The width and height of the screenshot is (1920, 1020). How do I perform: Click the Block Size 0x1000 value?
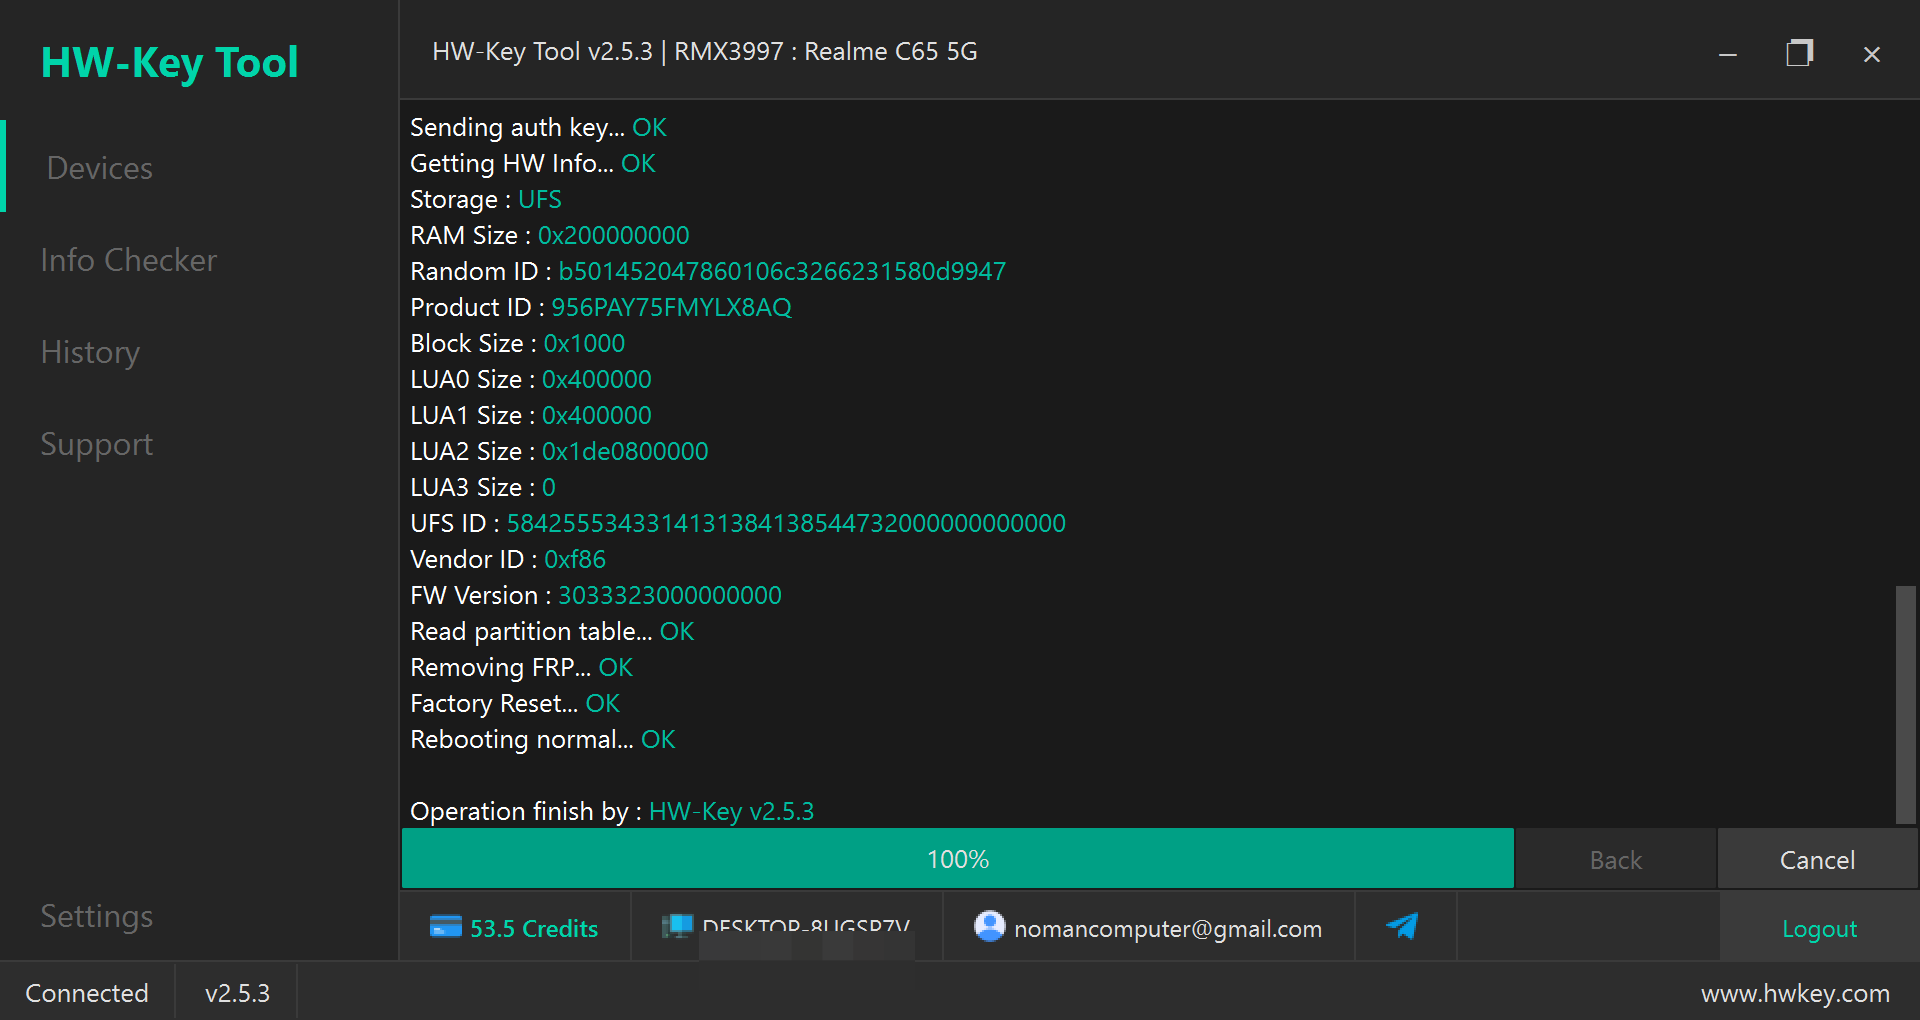pos(584,343)
